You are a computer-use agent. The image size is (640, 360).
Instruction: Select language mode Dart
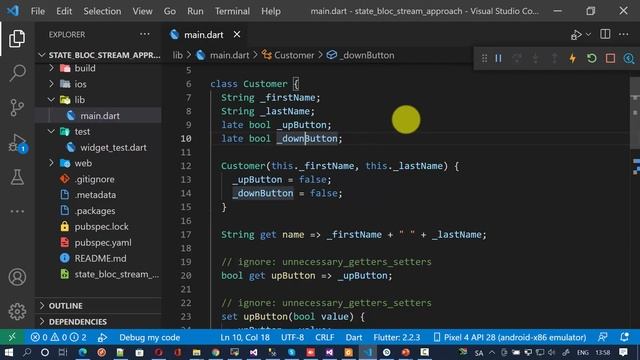point(354,338)
